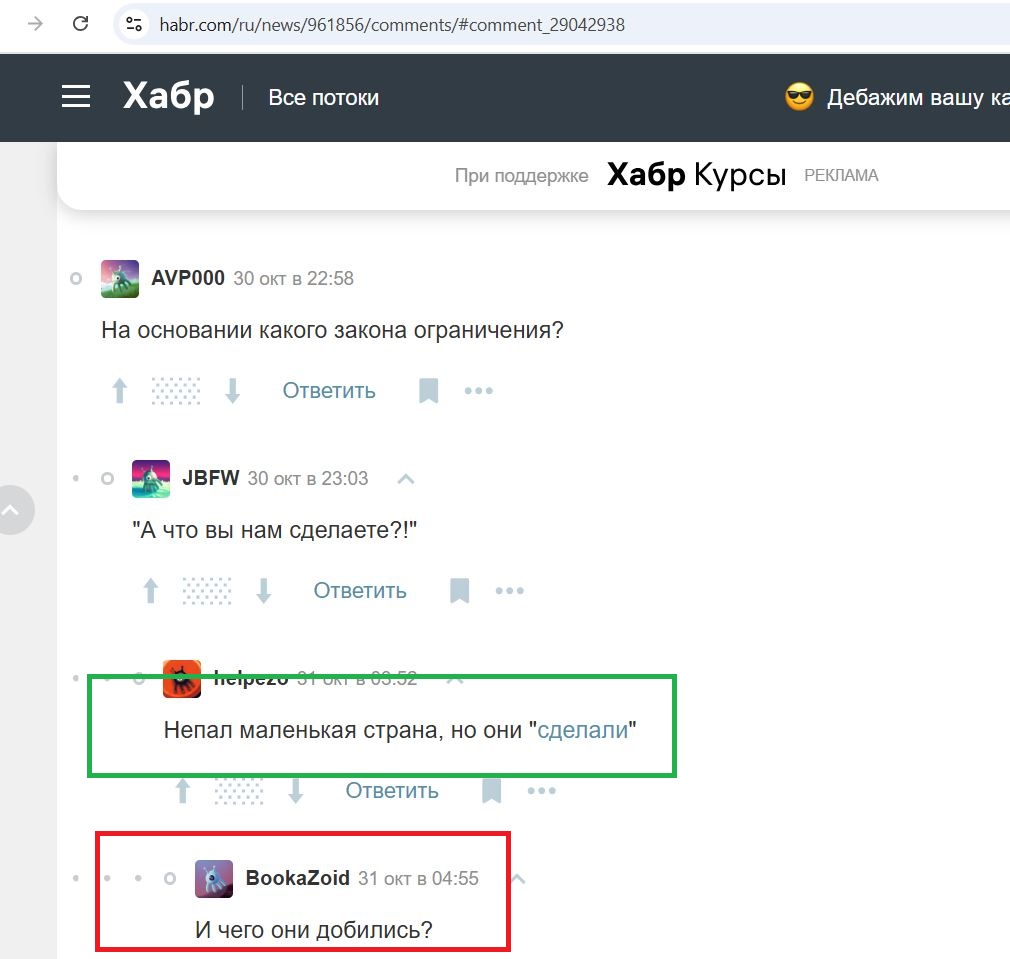This screenshot has height=959, width=1010.
Task: Bookmark AVP000's comment
Action: tap(428, 390)
